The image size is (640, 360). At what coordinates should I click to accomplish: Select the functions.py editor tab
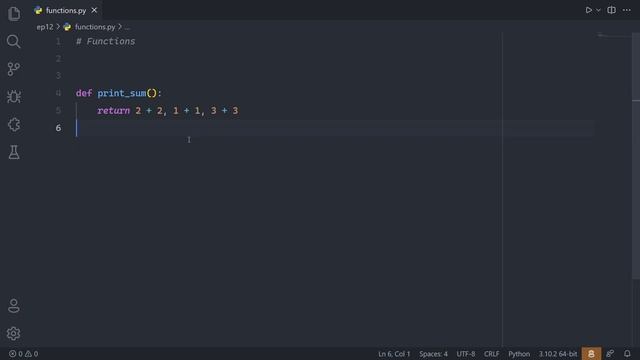pyautogui.click(x=66, y=10)
